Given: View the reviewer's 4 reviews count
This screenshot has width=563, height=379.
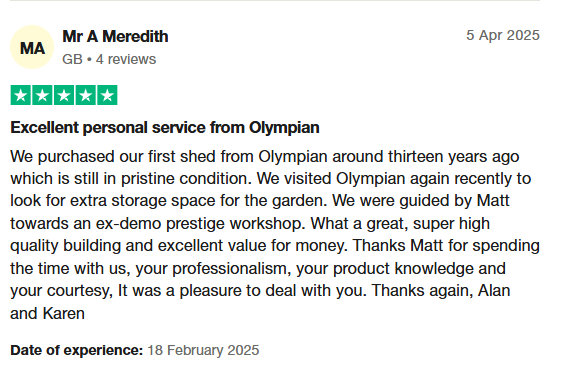Looking at the screenshot, I should 126,59.
